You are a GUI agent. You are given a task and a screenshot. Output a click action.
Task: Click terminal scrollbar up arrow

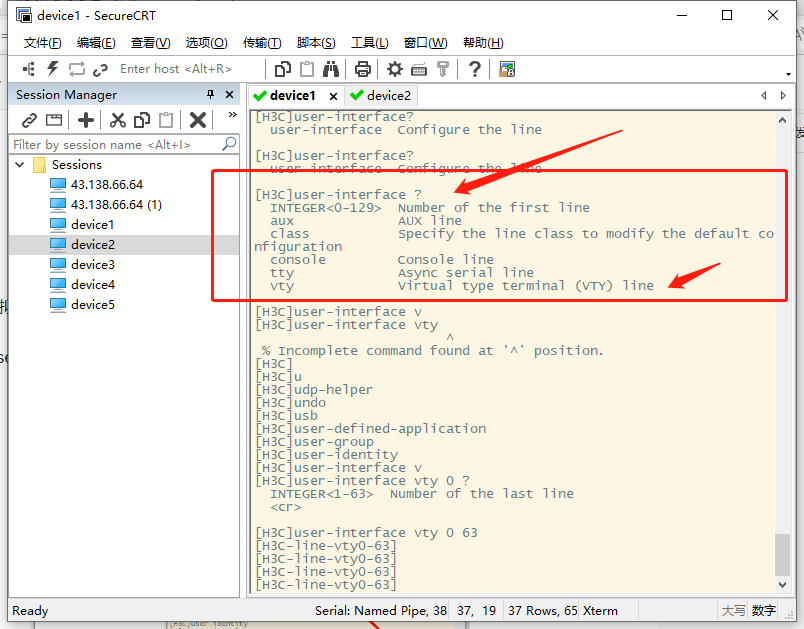tap(782, 120)
